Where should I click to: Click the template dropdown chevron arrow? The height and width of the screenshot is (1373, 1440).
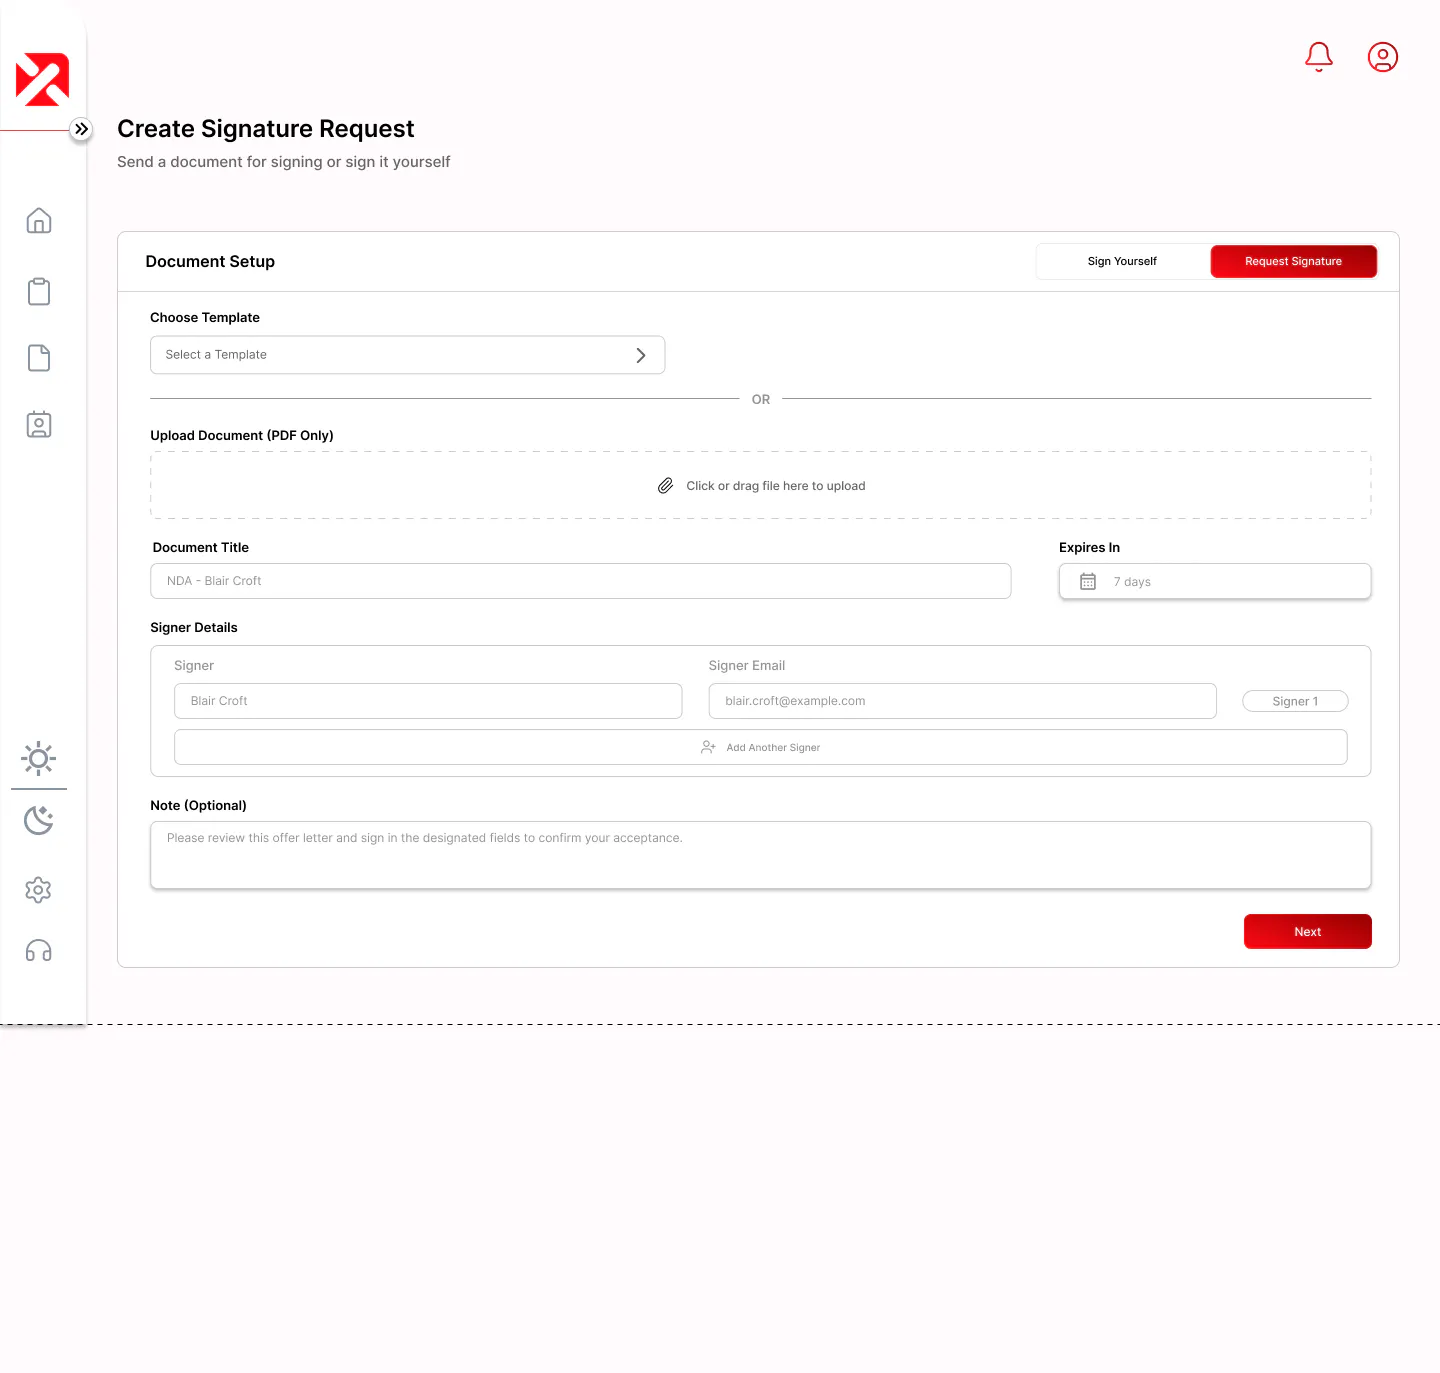point(641,355)
